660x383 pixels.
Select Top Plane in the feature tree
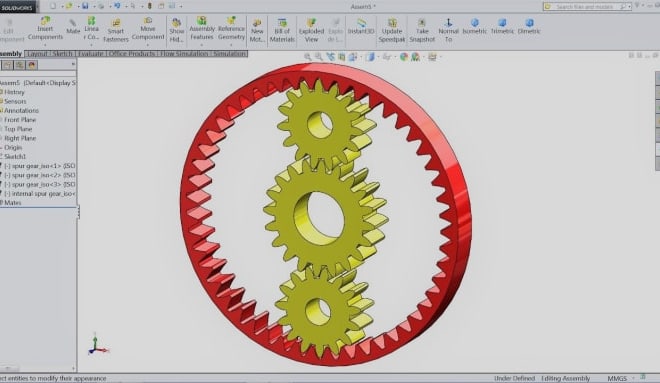coord(18,129)
